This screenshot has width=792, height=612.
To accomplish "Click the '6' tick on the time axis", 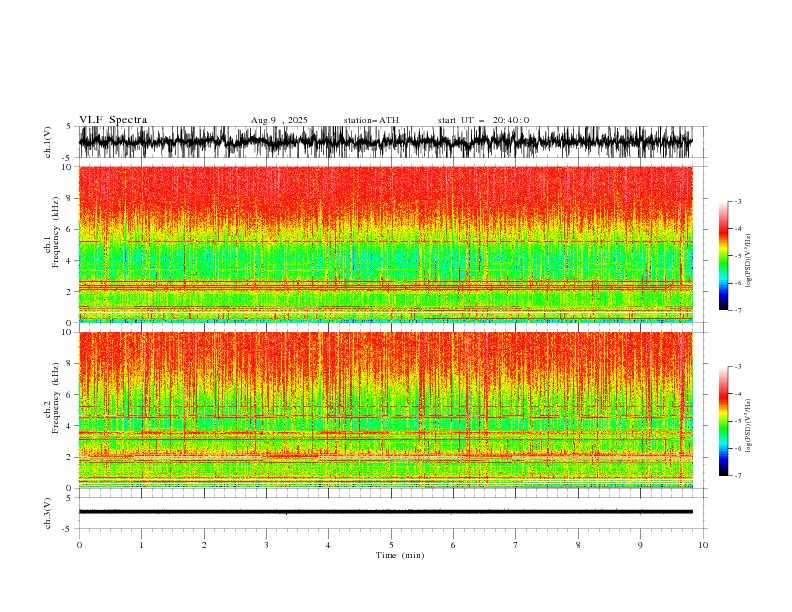I will (x=454, y=545).
